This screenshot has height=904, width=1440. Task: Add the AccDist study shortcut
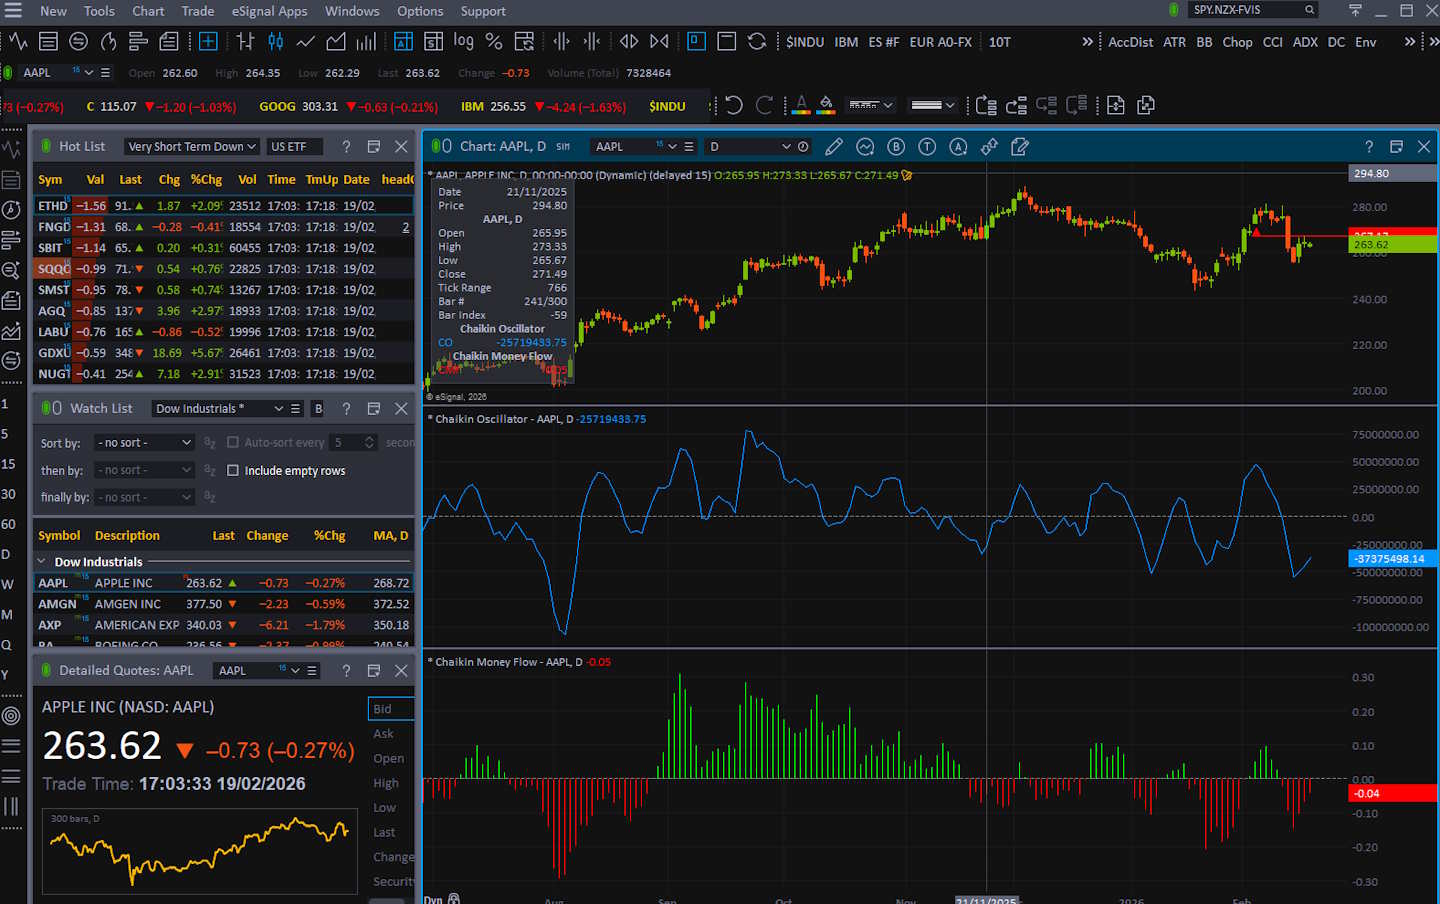pos(1131,42)
